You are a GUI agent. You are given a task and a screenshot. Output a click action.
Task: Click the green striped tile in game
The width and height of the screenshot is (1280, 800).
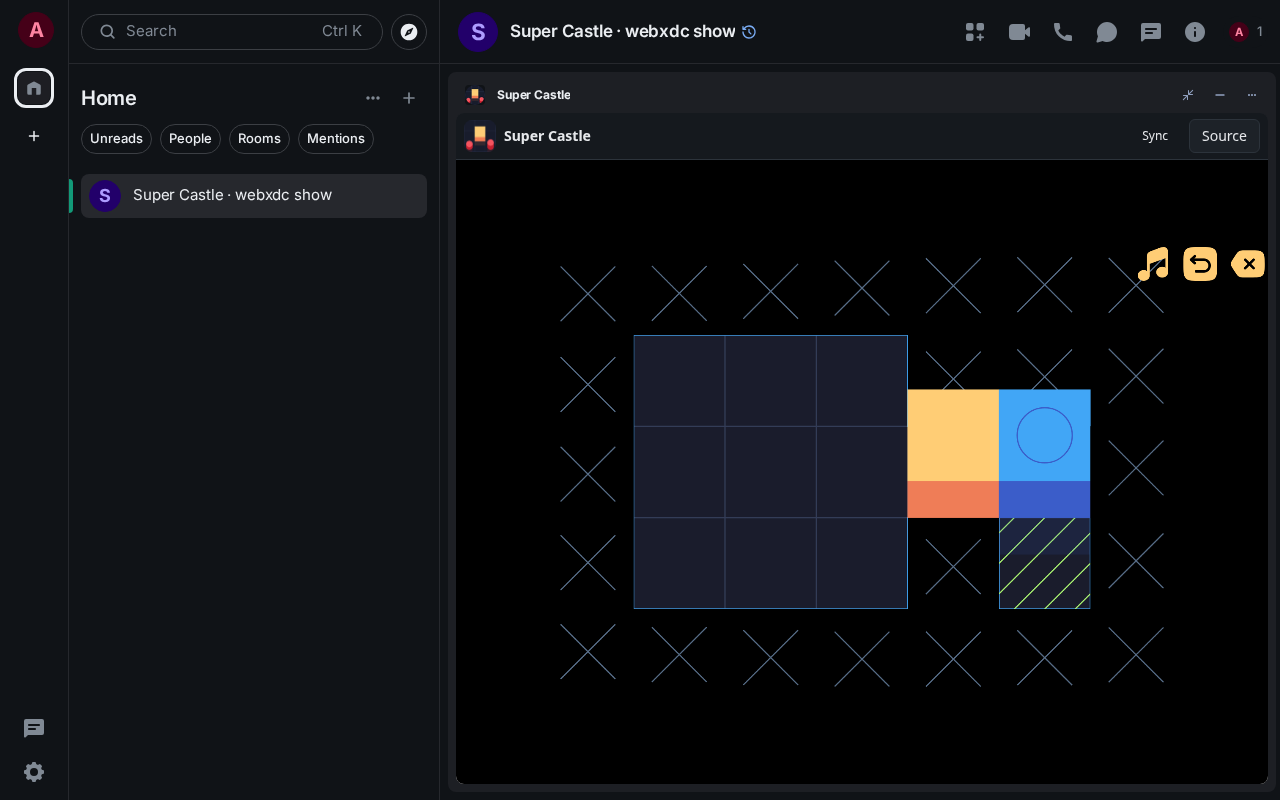tap(1045, 563)
